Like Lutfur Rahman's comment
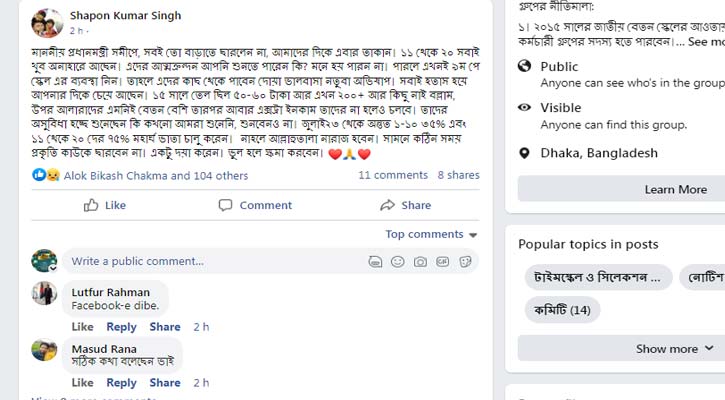This screenshot has height=400, width=725. pos(82,327)
